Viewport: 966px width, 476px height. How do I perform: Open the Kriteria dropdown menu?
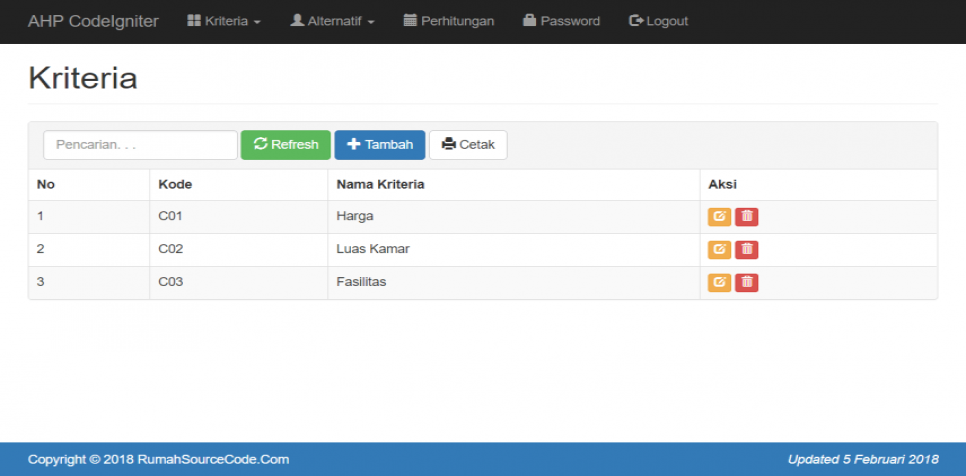tap(224, 21)
